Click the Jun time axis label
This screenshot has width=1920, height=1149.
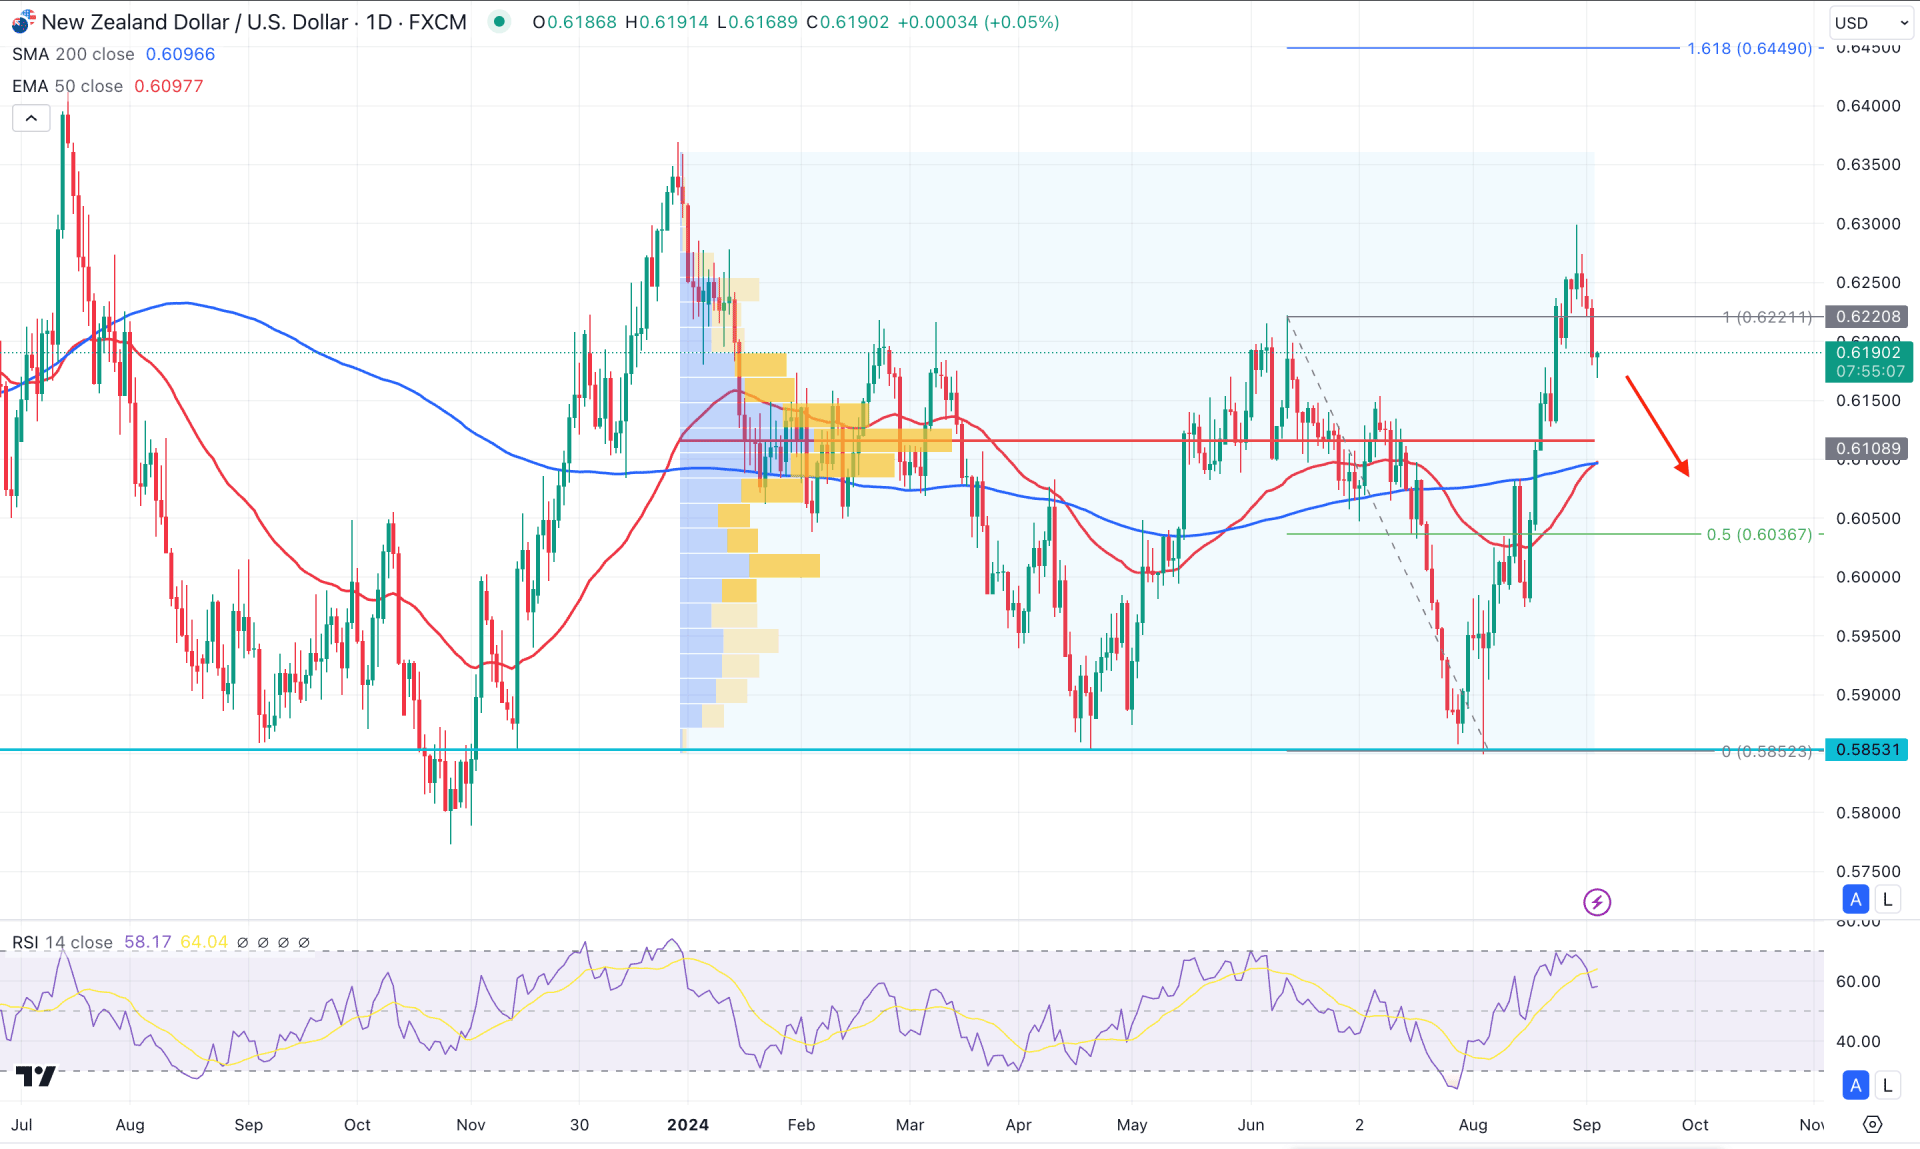click(1251, 1125)
